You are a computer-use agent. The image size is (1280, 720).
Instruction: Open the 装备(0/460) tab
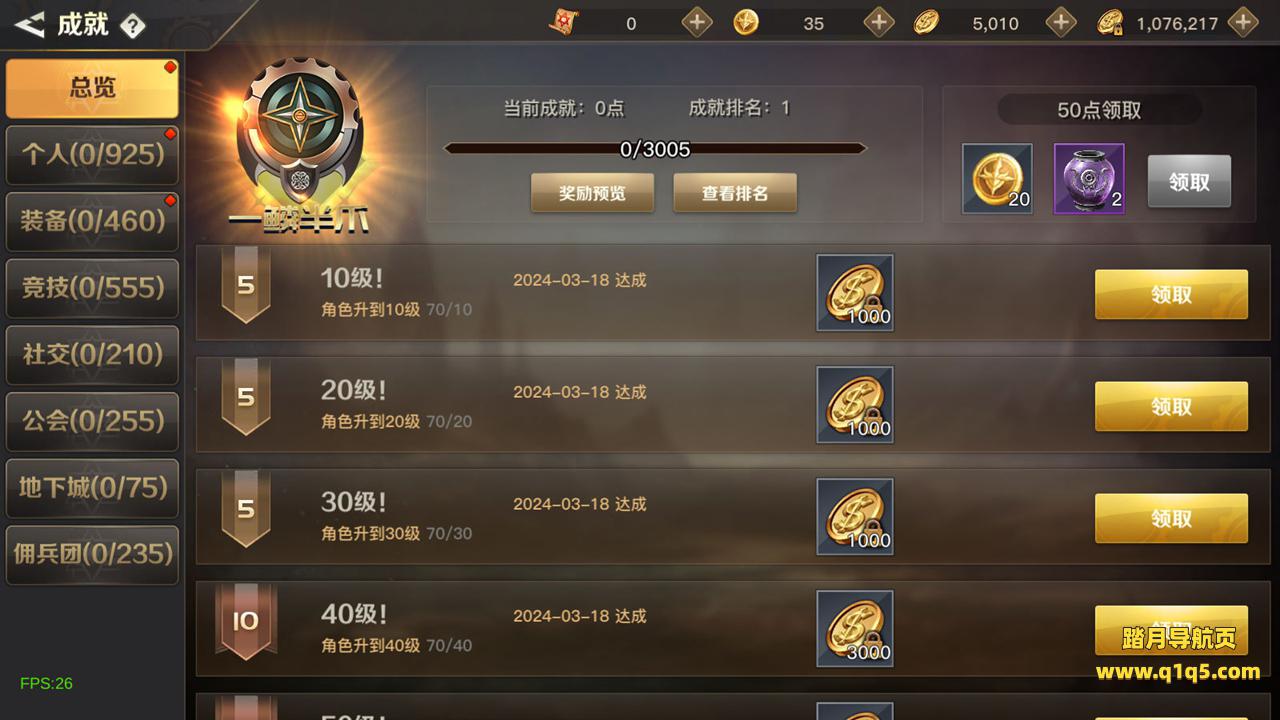click(x=92, y=221)
